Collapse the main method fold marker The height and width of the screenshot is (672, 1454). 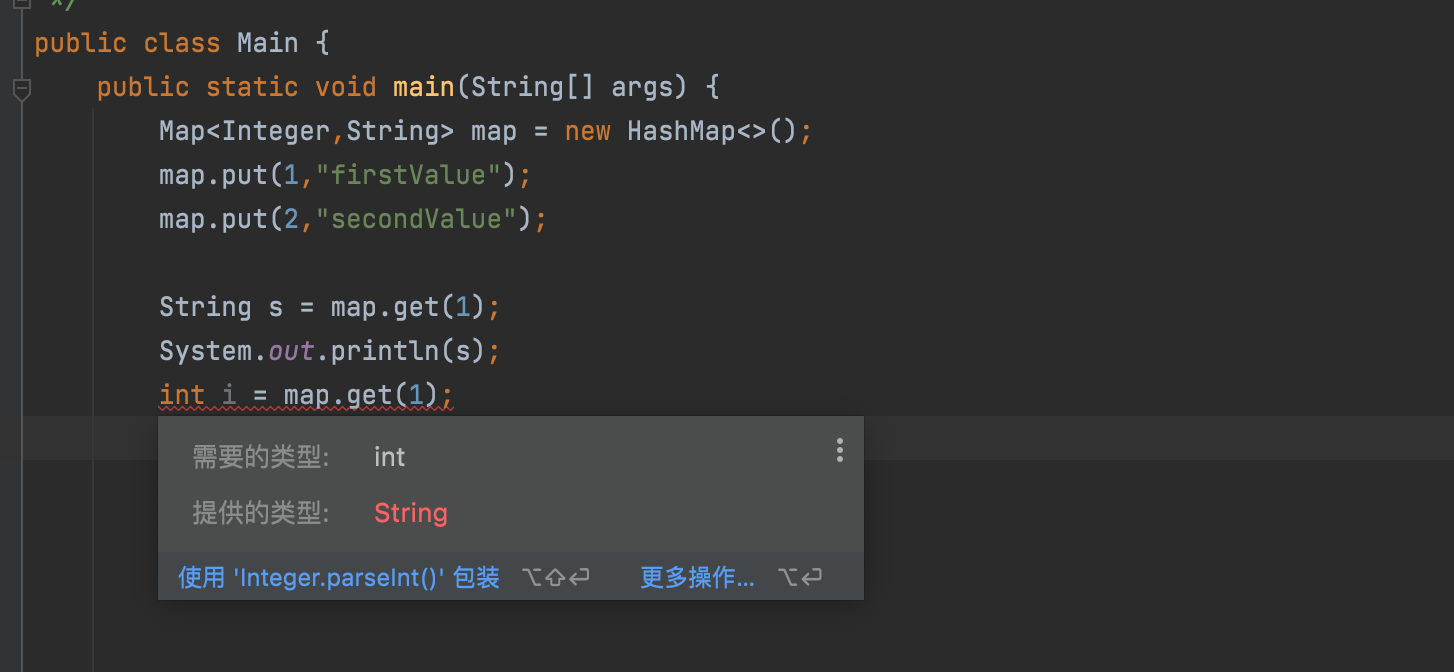tap(21, 89)
